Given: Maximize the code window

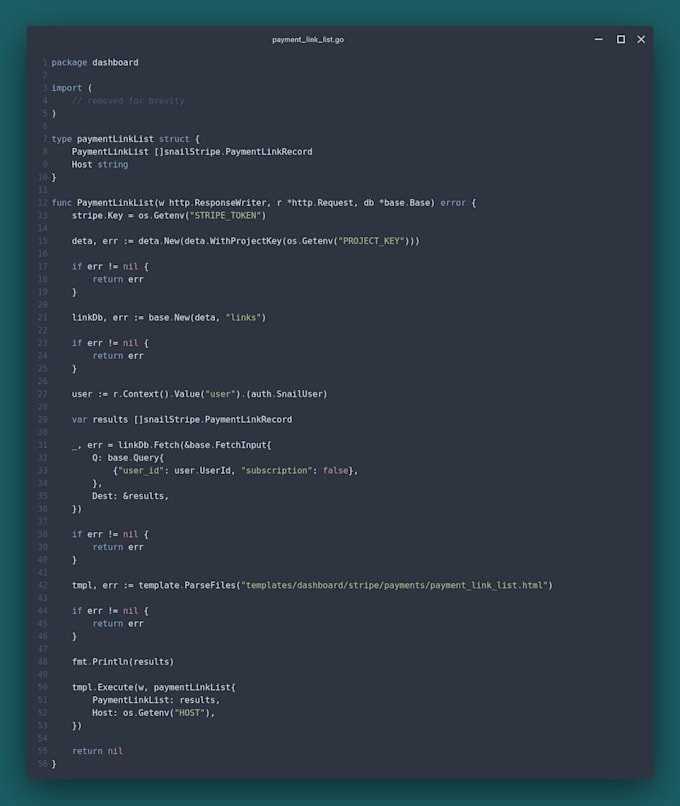Looking at the screenshot, I should pyautogui.click(x=620, y=39).
